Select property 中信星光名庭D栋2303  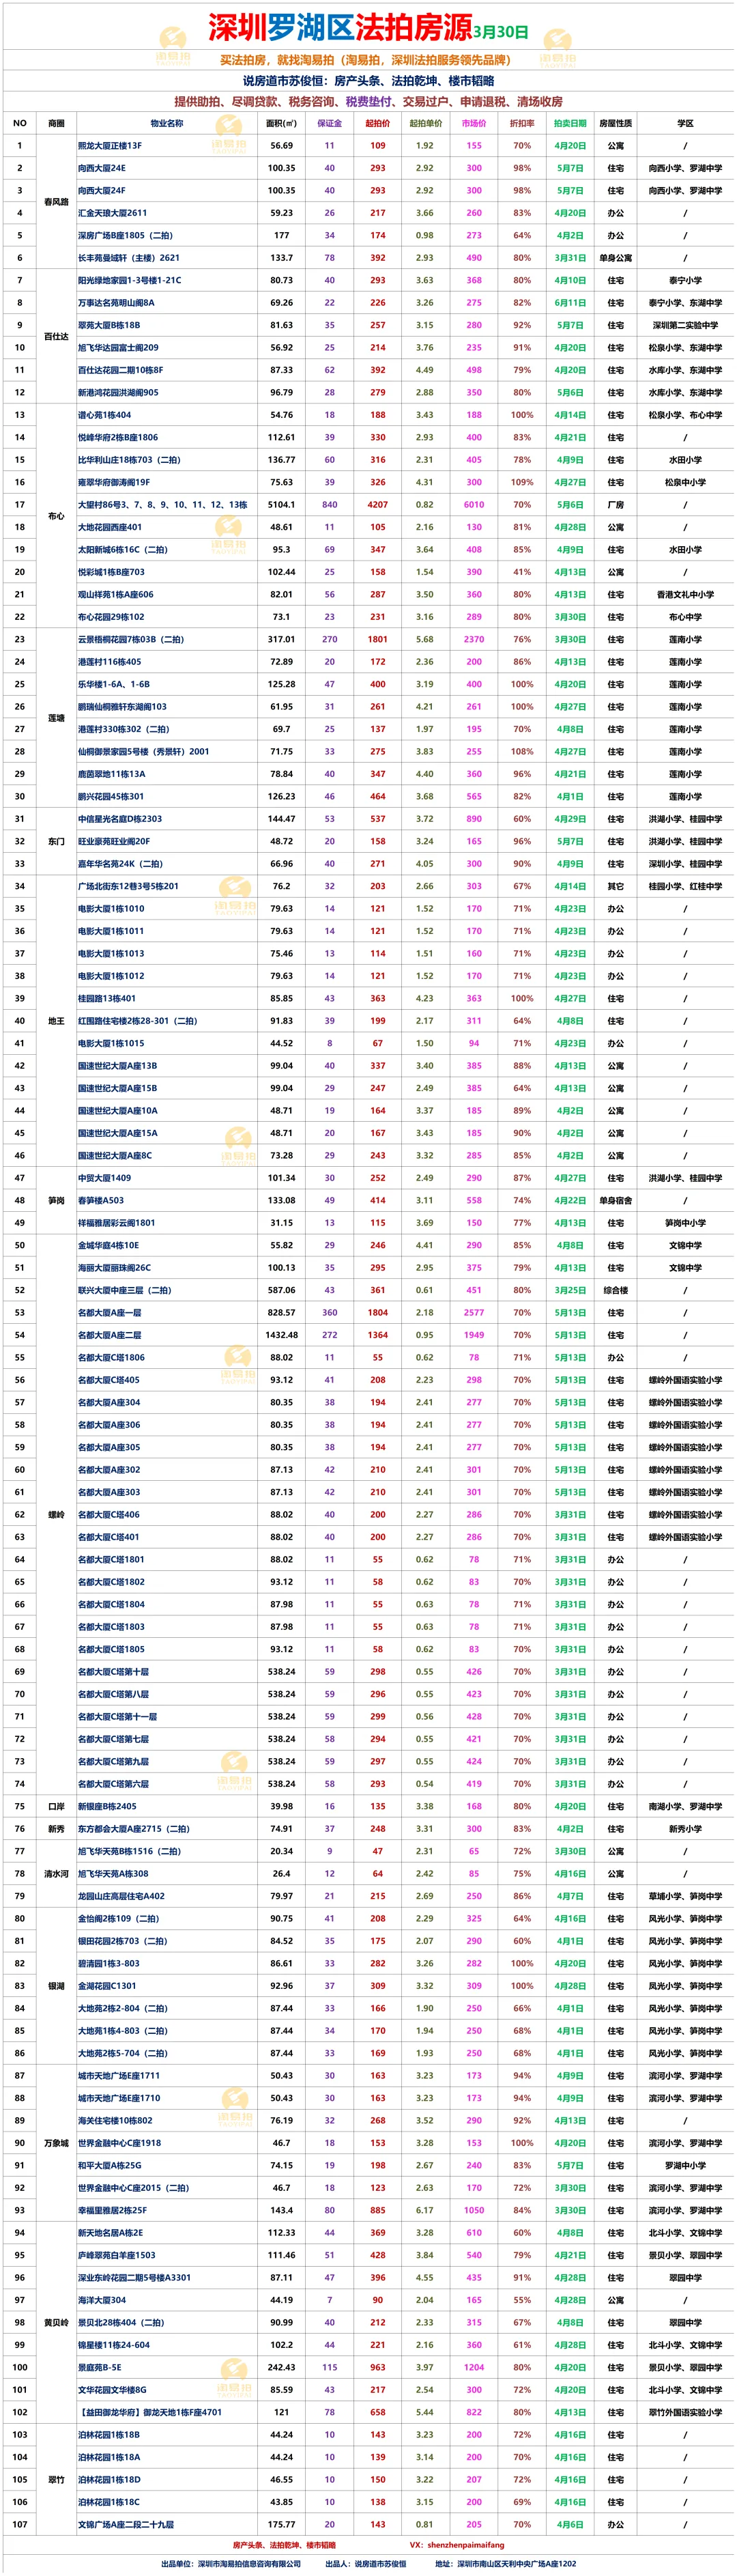click(x=119, y=819)
